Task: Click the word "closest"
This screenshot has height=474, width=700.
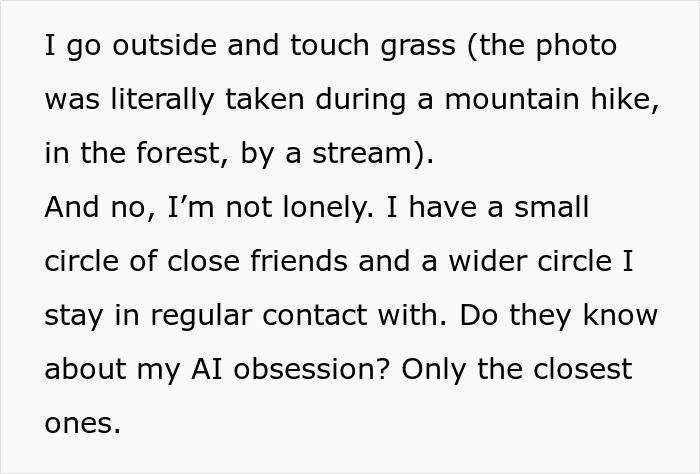Action: point(583,369)
